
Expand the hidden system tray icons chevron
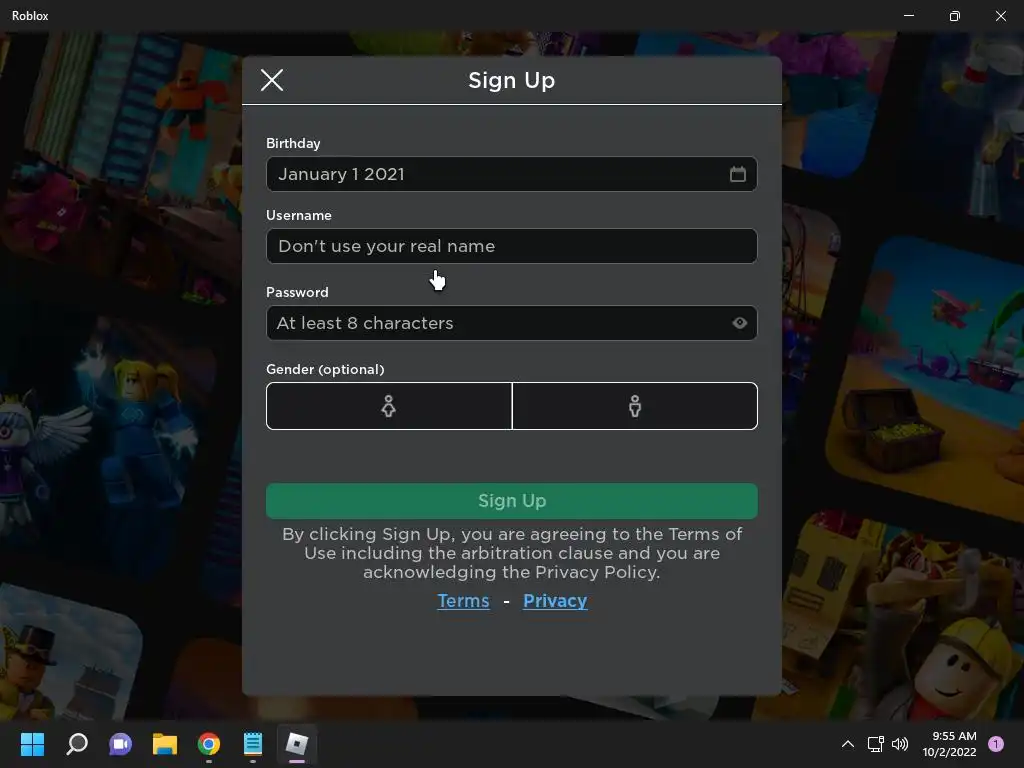[848, 744]
